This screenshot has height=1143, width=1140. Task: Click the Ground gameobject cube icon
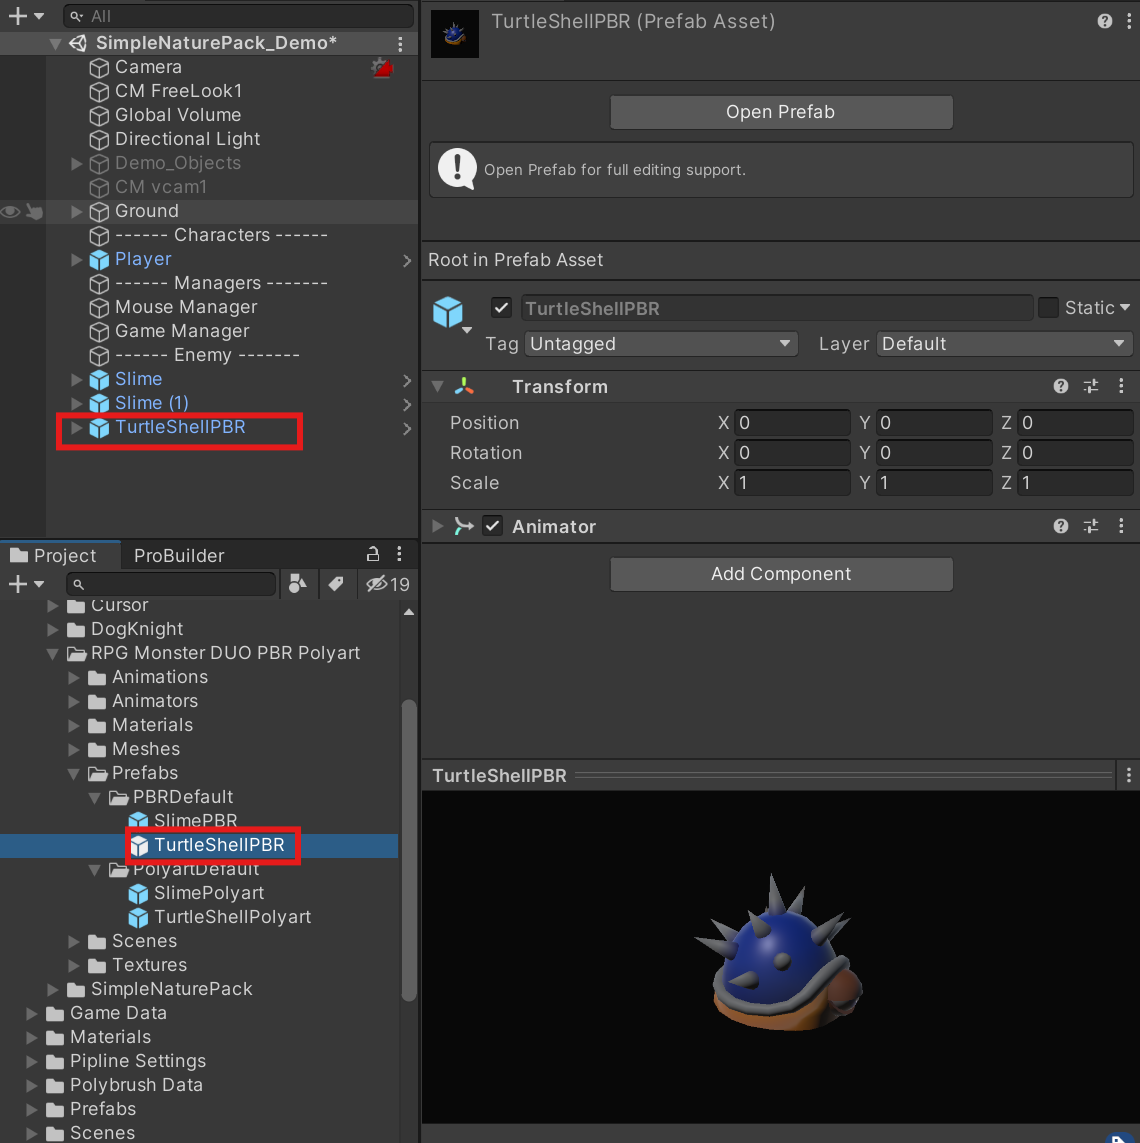pos(99,211)
